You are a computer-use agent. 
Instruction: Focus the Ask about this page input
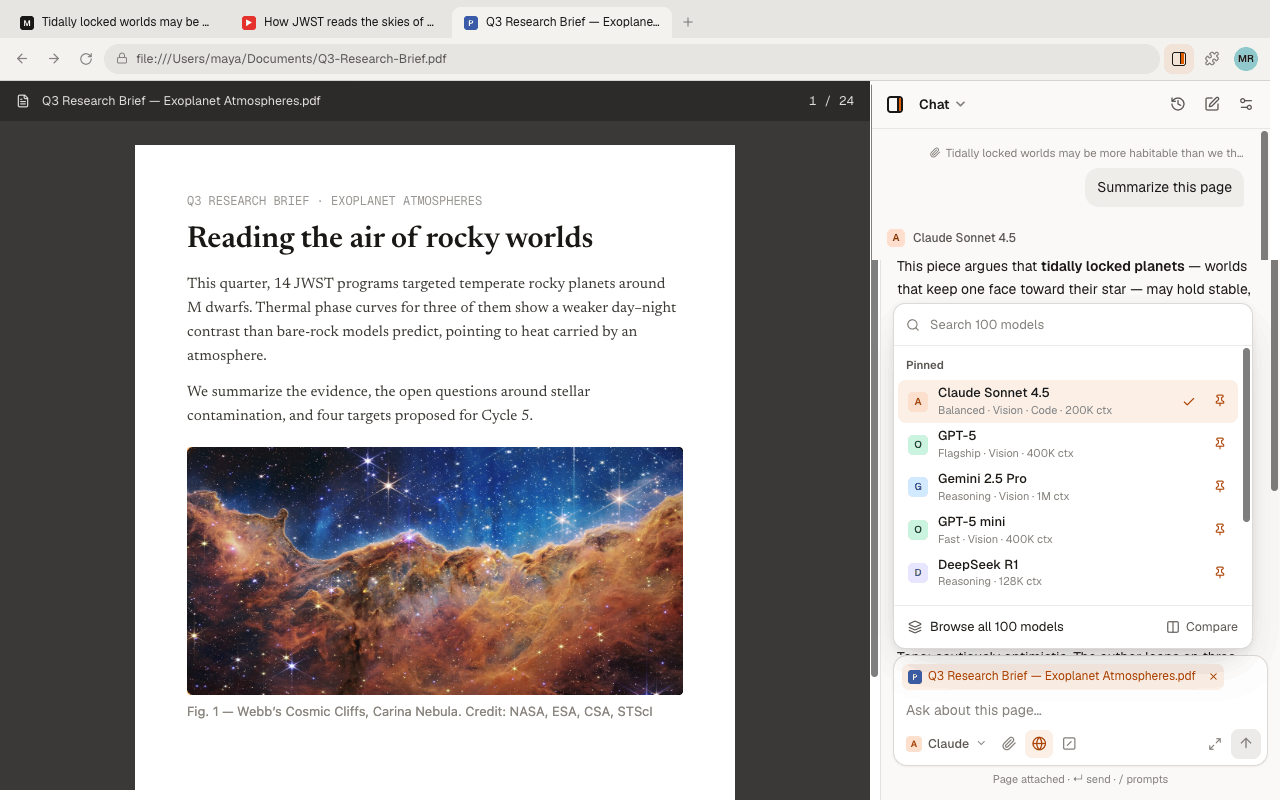click(x=1080, y=710)
